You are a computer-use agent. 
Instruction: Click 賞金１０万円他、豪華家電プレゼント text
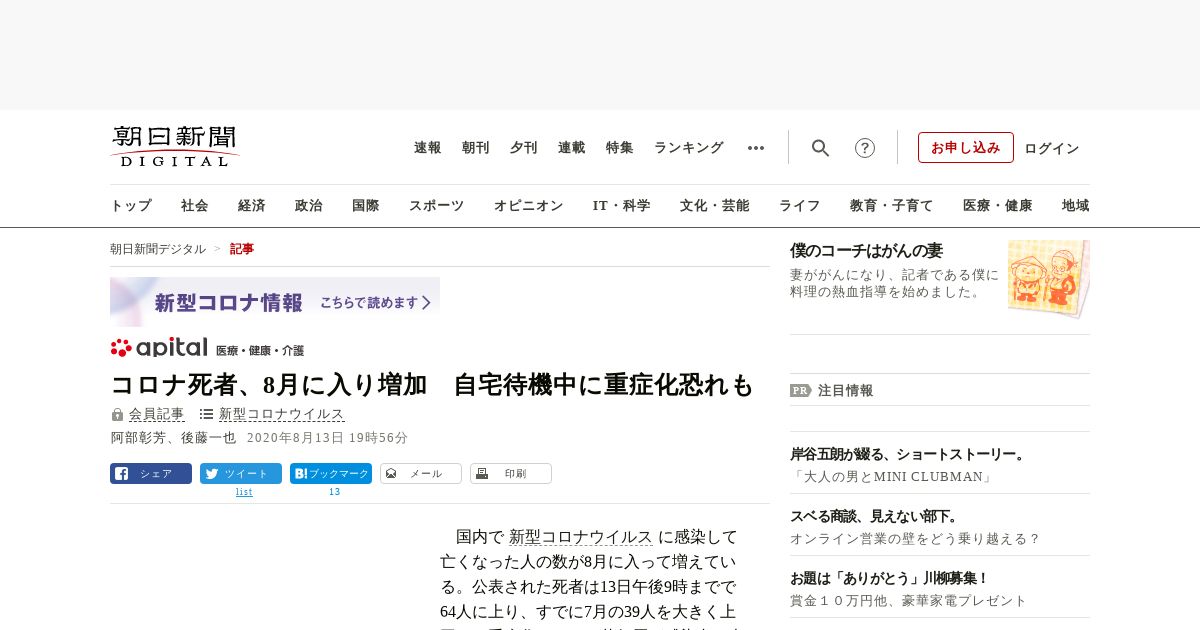click(x=908, y=601)
